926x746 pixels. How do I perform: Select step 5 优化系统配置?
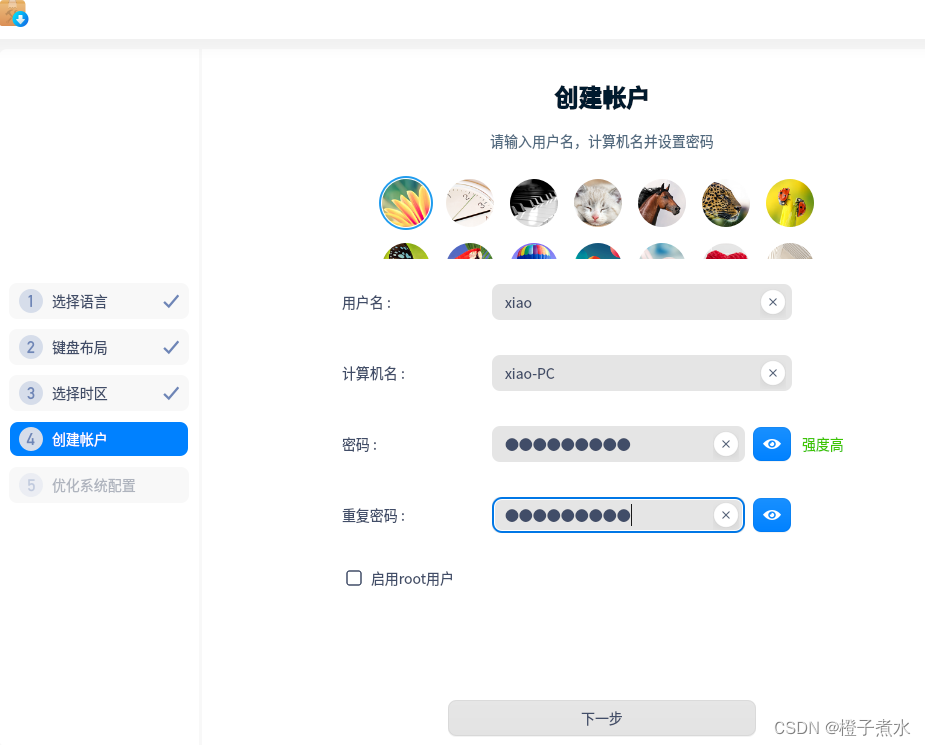99,485
